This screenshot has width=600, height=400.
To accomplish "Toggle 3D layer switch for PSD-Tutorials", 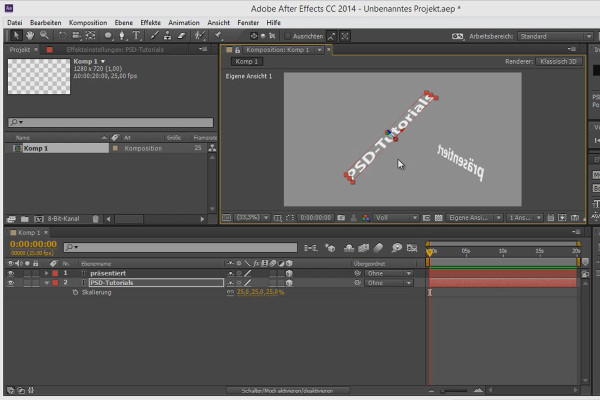I will [x=289, y=283].
